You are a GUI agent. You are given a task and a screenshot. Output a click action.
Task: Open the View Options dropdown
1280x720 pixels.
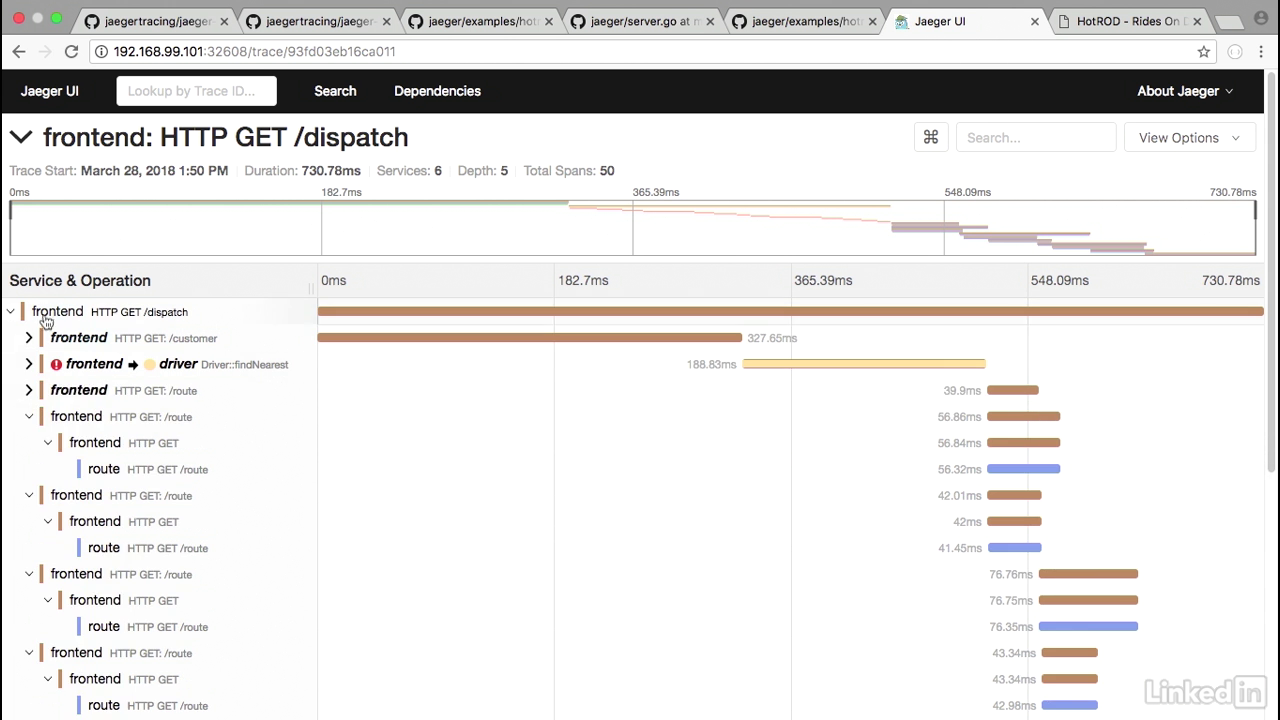click(1190, 137)
